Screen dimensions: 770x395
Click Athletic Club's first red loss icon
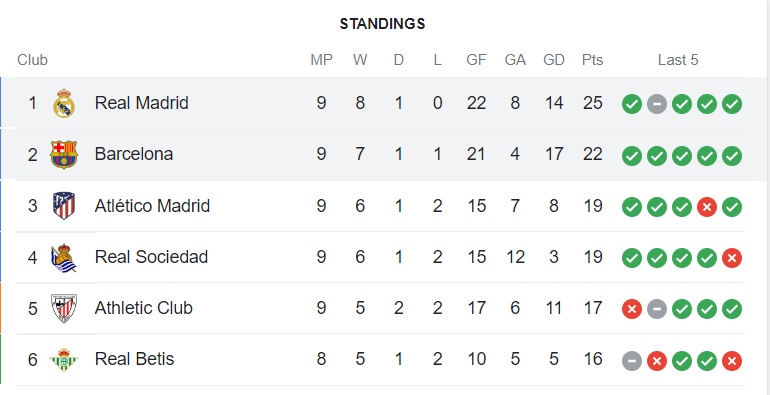pos(632,310)
